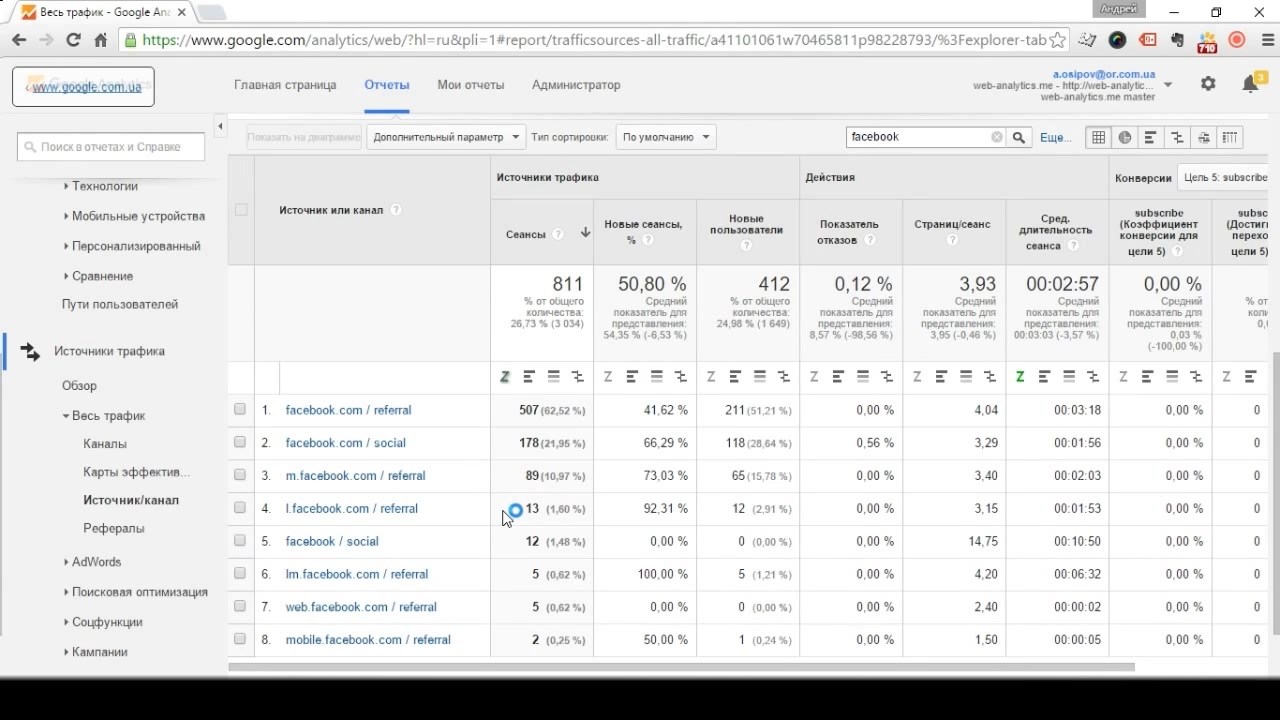Collapse the Весь трафик sidebar section
Screen dimensions: 1280x720
pyautogui.click(x=104, y=416)
